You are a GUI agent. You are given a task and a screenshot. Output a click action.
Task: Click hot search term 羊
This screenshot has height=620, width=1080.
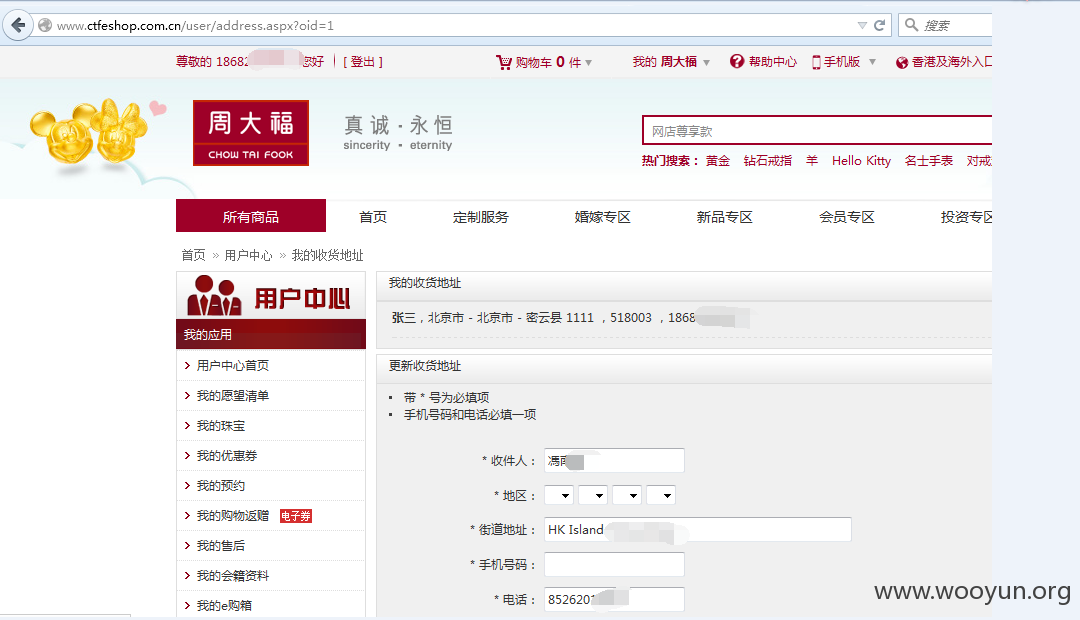point(812,161)
